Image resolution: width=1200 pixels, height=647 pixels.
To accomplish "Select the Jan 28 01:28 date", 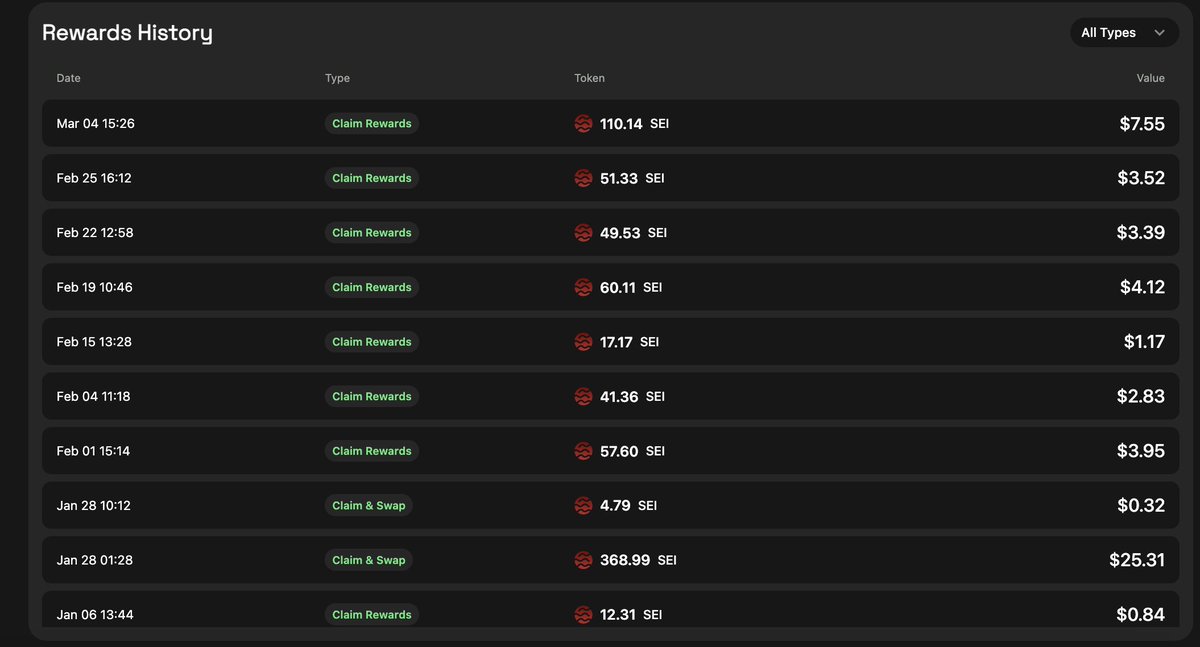I will tap(94, 560).
